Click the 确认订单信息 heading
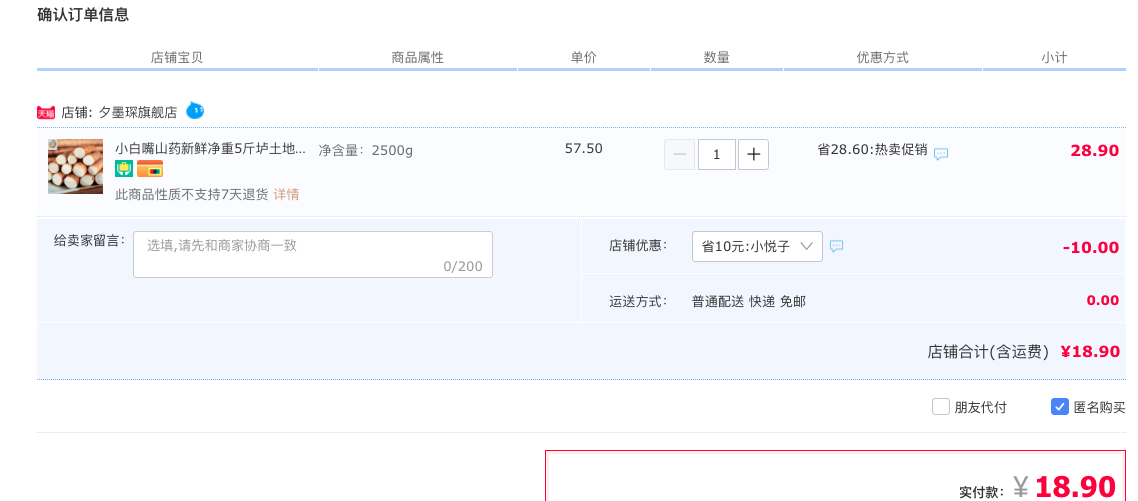The height and width of the screenshot is (501, 1138). [x=83, y=15]
